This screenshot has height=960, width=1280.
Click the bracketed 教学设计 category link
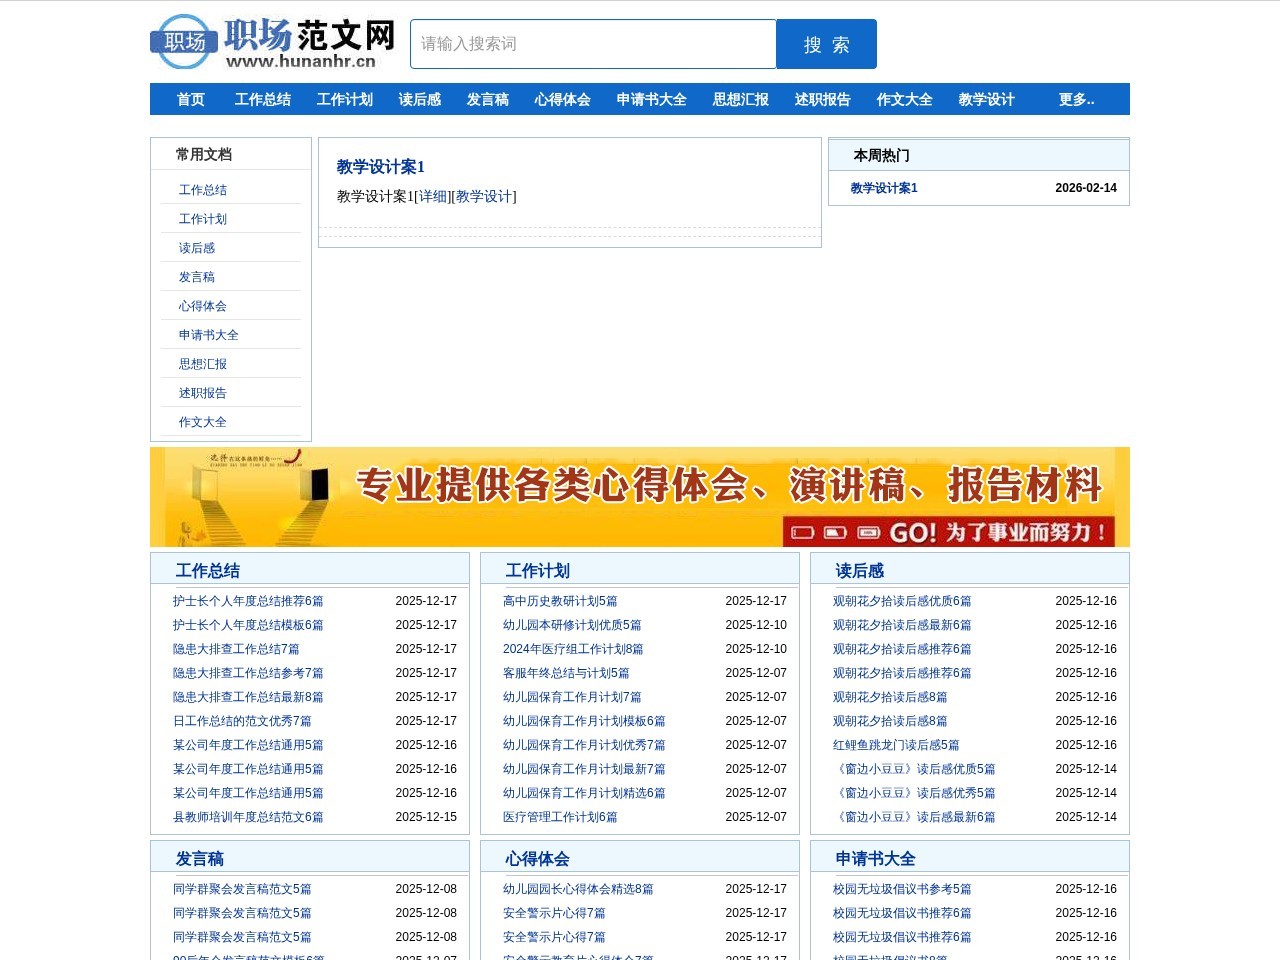tap(484, 196)
